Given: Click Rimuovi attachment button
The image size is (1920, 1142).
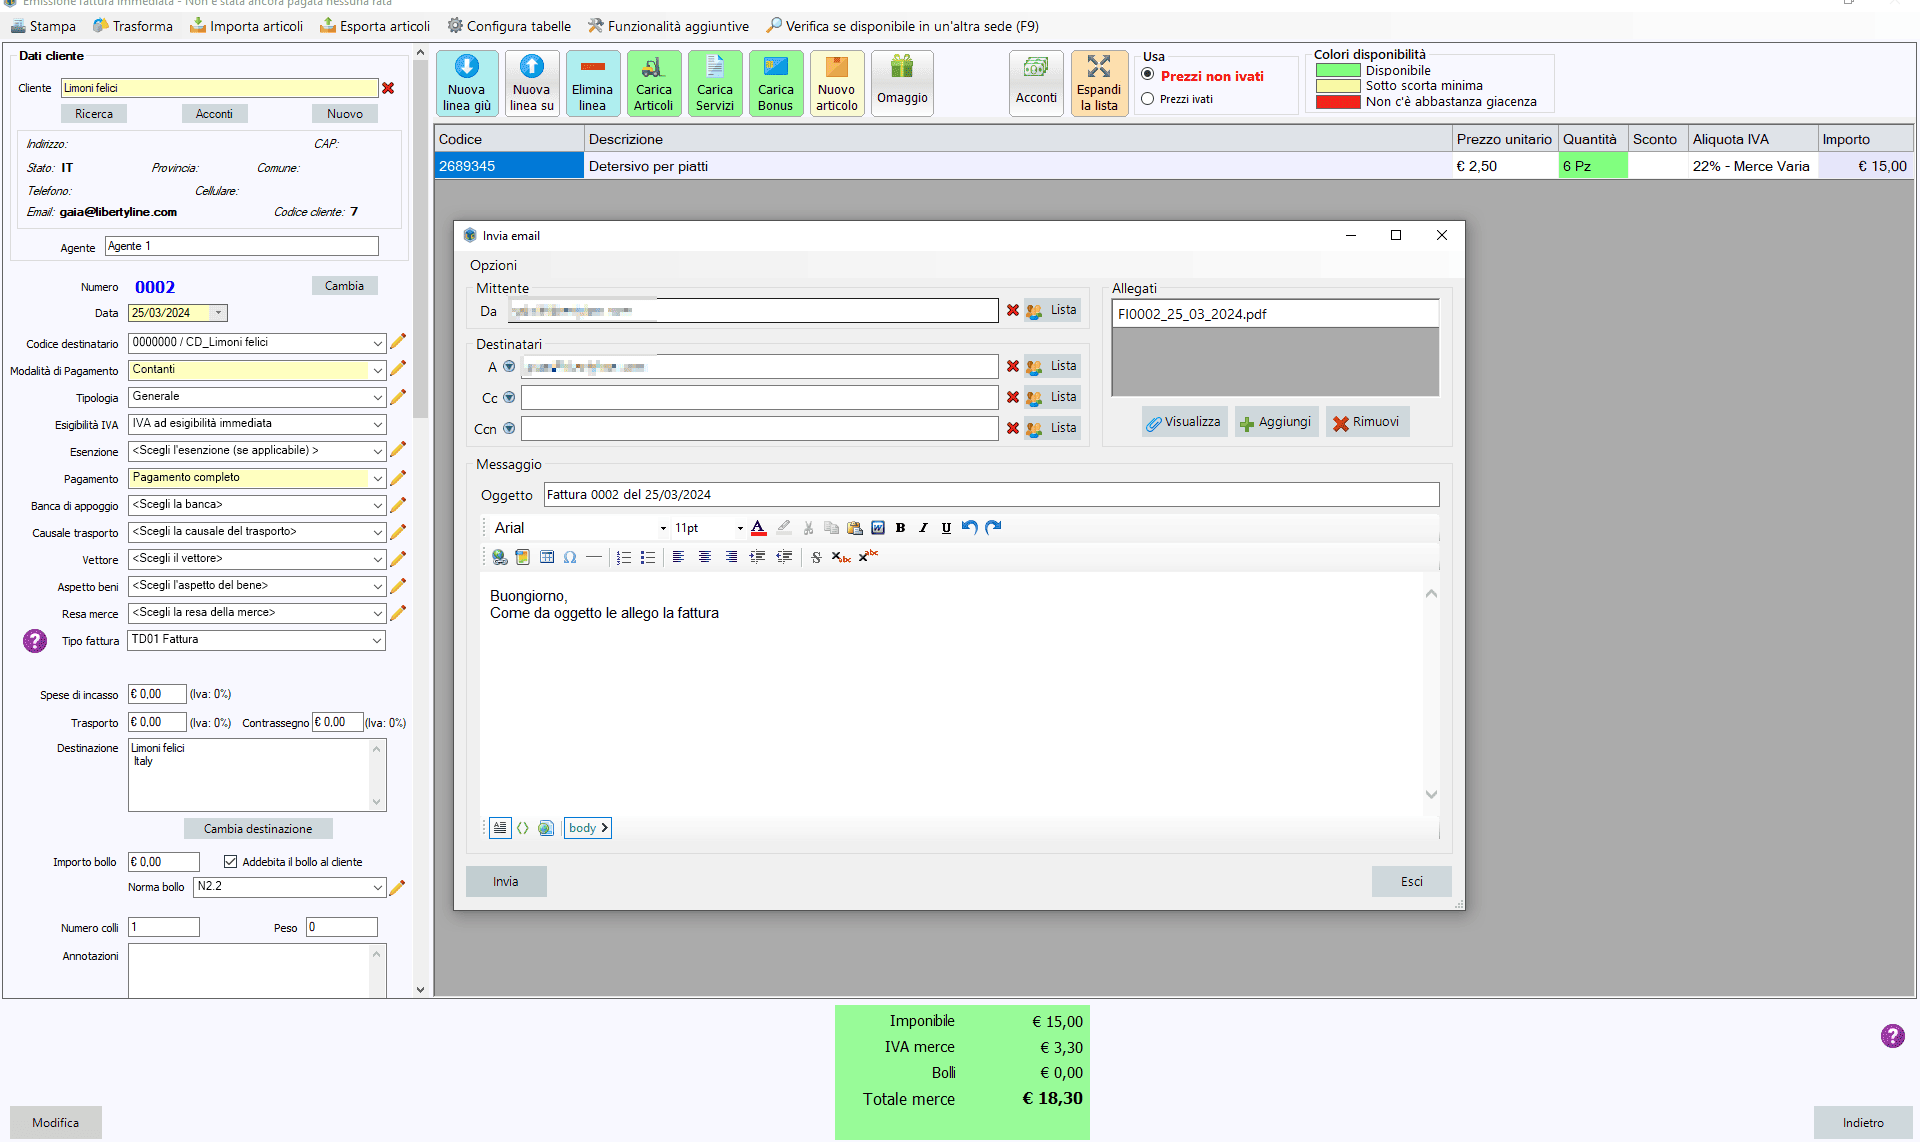Looking at the screenshot, I should point(1367,422).
